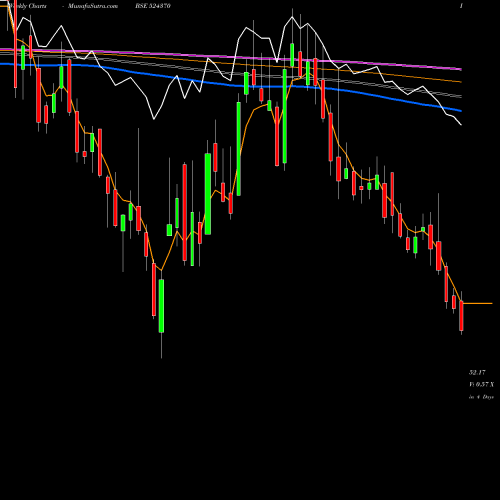Click the 'MunafaSutra.com' label
500x500 pixels.
[93, 6]
